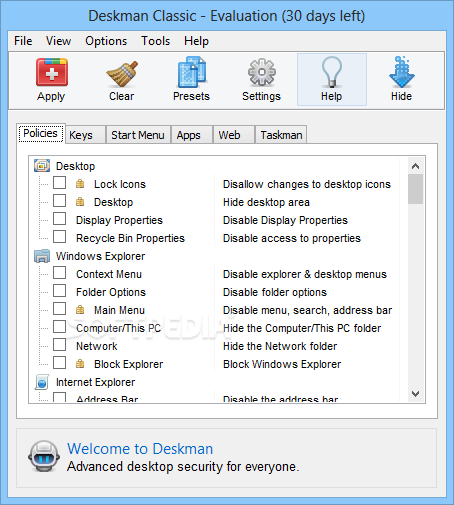The image size is (454, 505).
Task: Select the Internet Explorer tree category
Action: [x=95, y=382]
